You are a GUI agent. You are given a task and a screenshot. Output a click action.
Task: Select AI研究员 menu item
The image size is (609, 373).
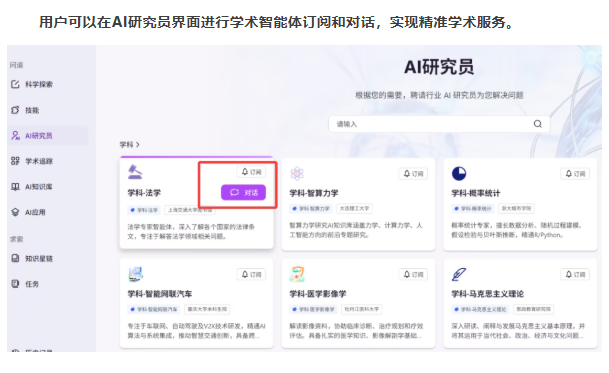pyautogui.click(x=47, y=136)
